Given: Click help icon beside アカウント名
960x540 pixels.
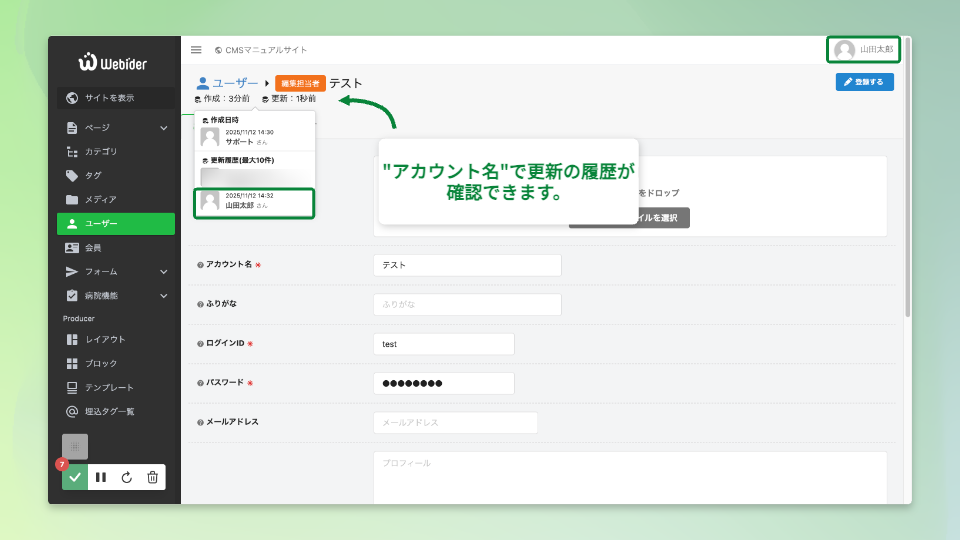Looking at the screenshot, I should [x=200, y=265].
